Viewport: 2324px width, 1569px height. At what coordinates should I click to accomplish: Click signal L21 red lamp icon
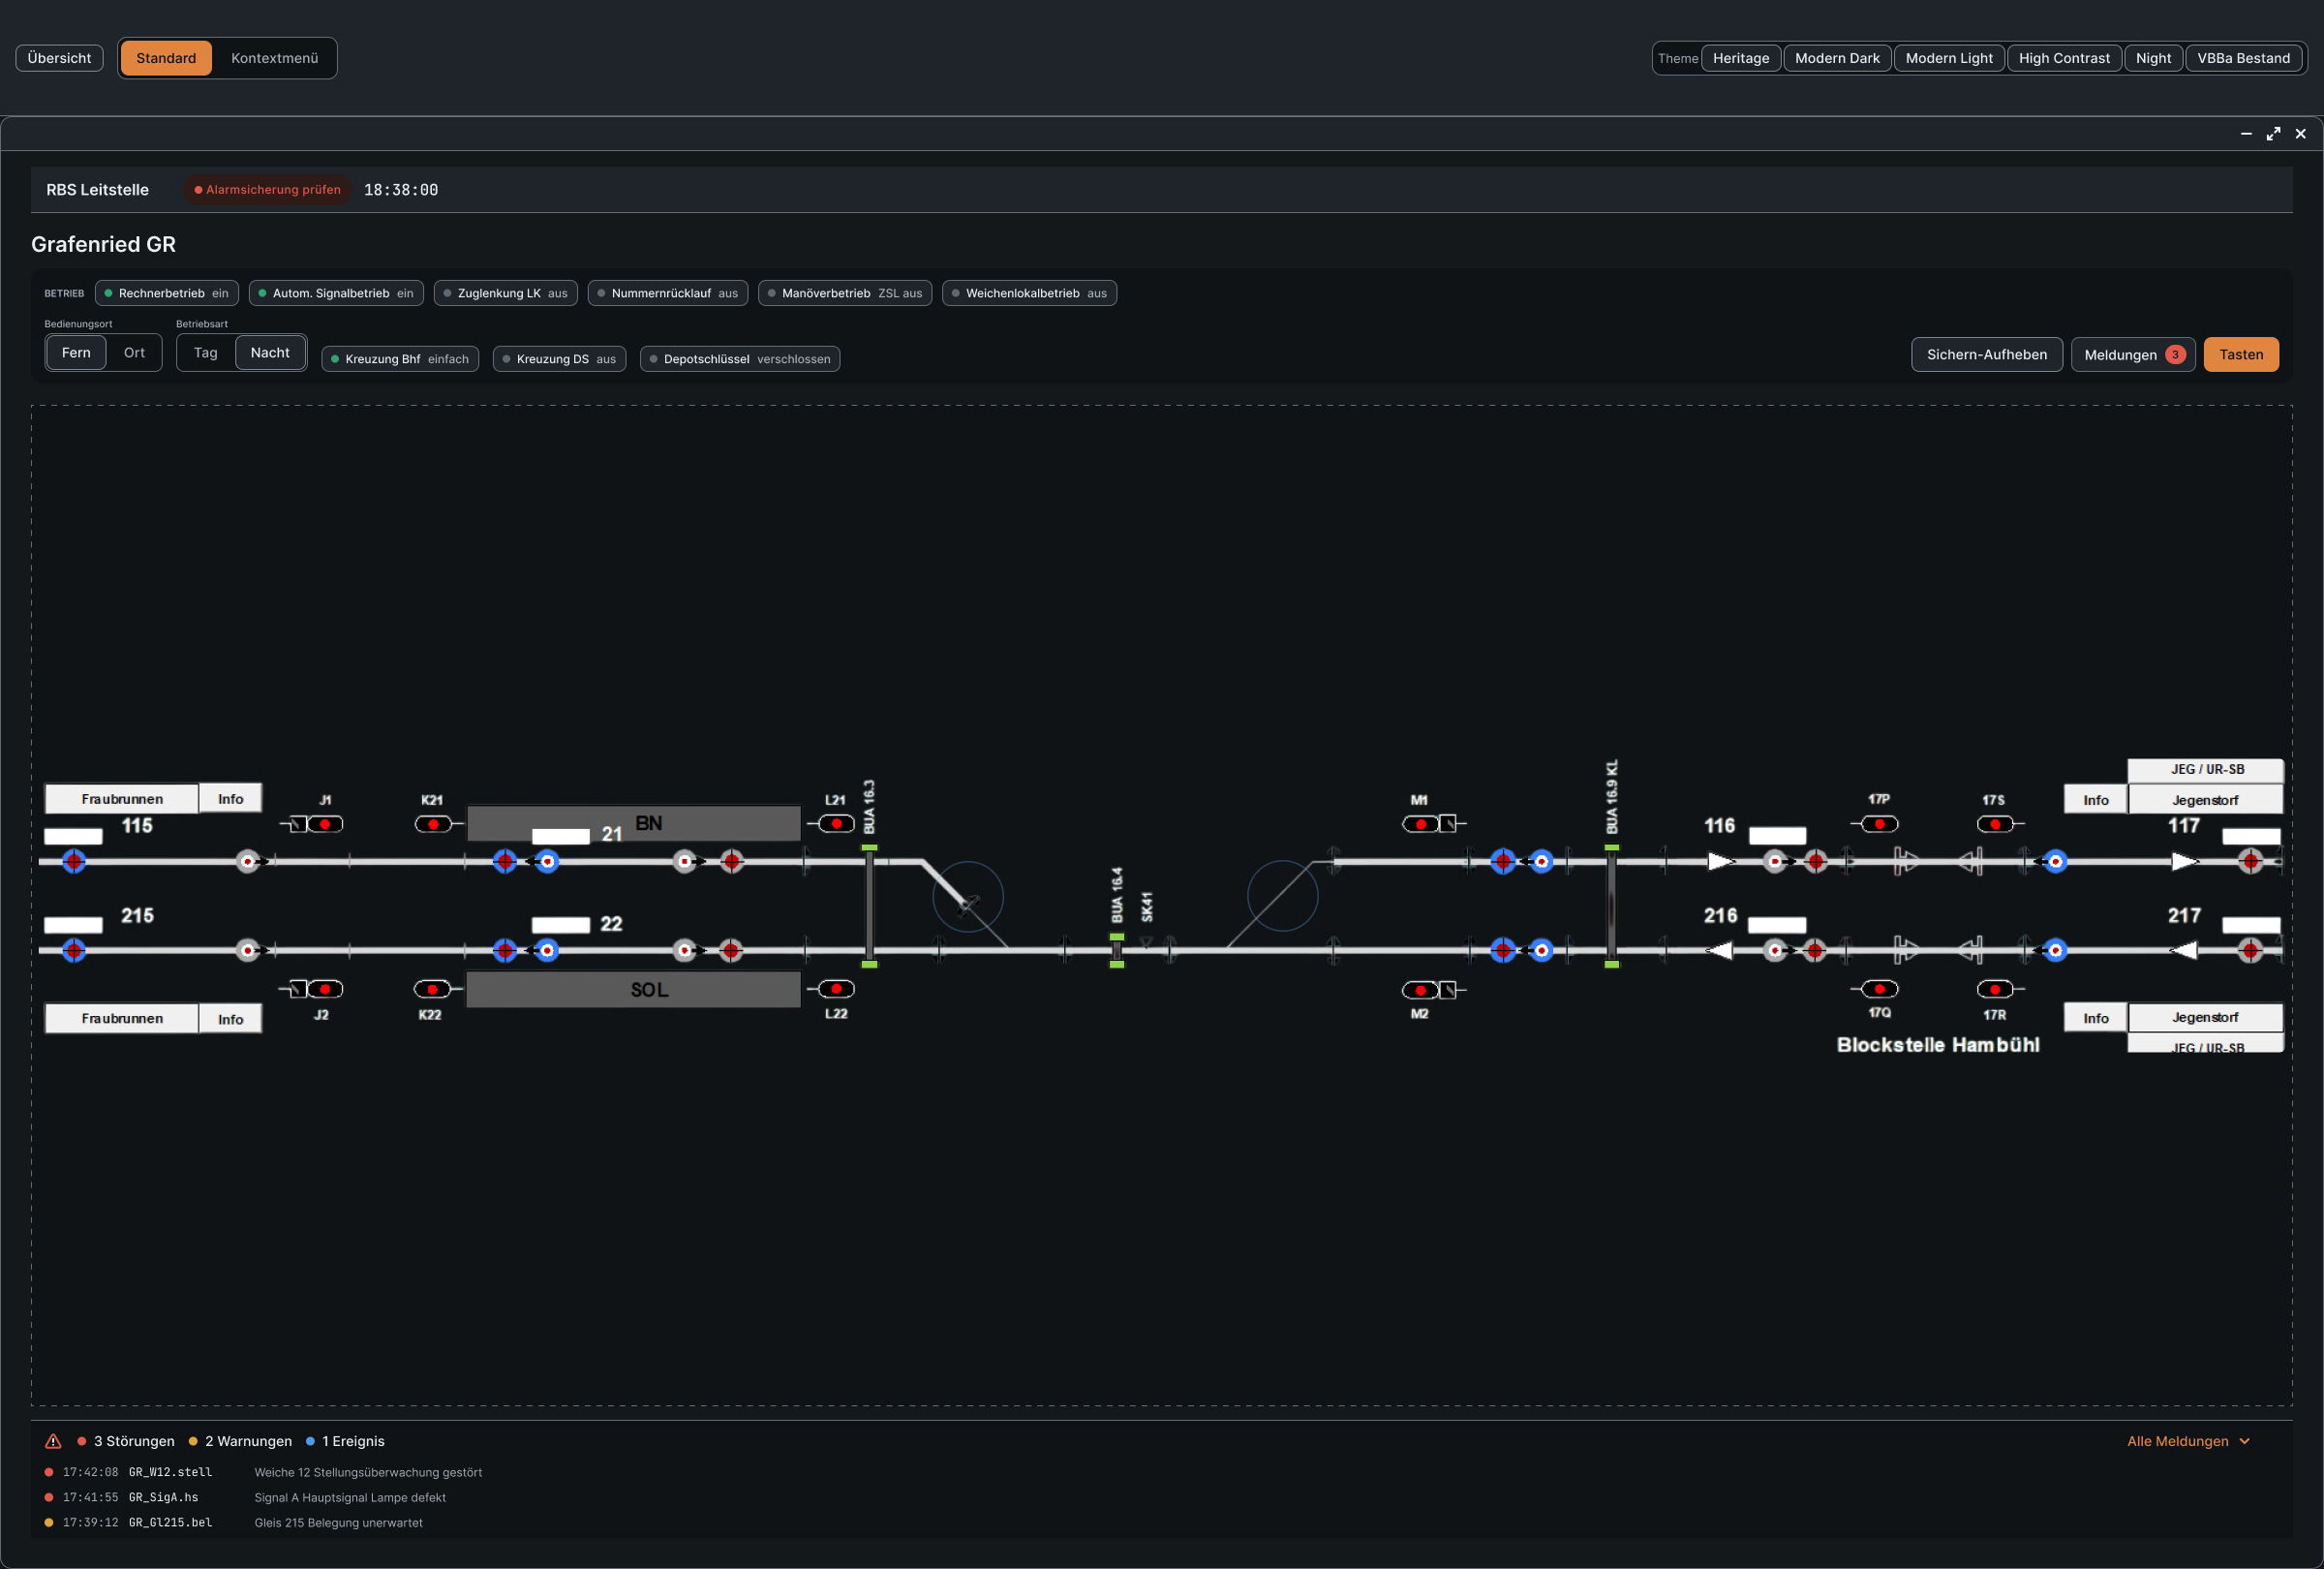point(836,824)
